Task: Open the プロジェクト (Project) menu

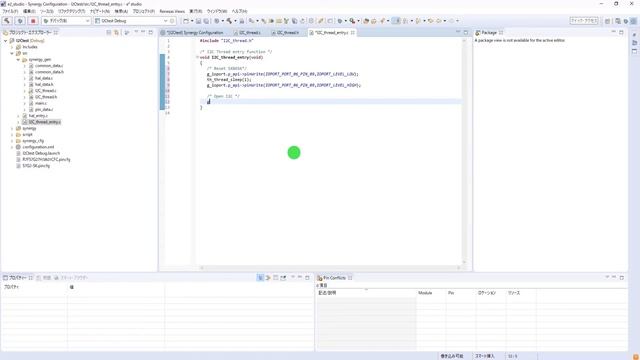Action: 144,11
